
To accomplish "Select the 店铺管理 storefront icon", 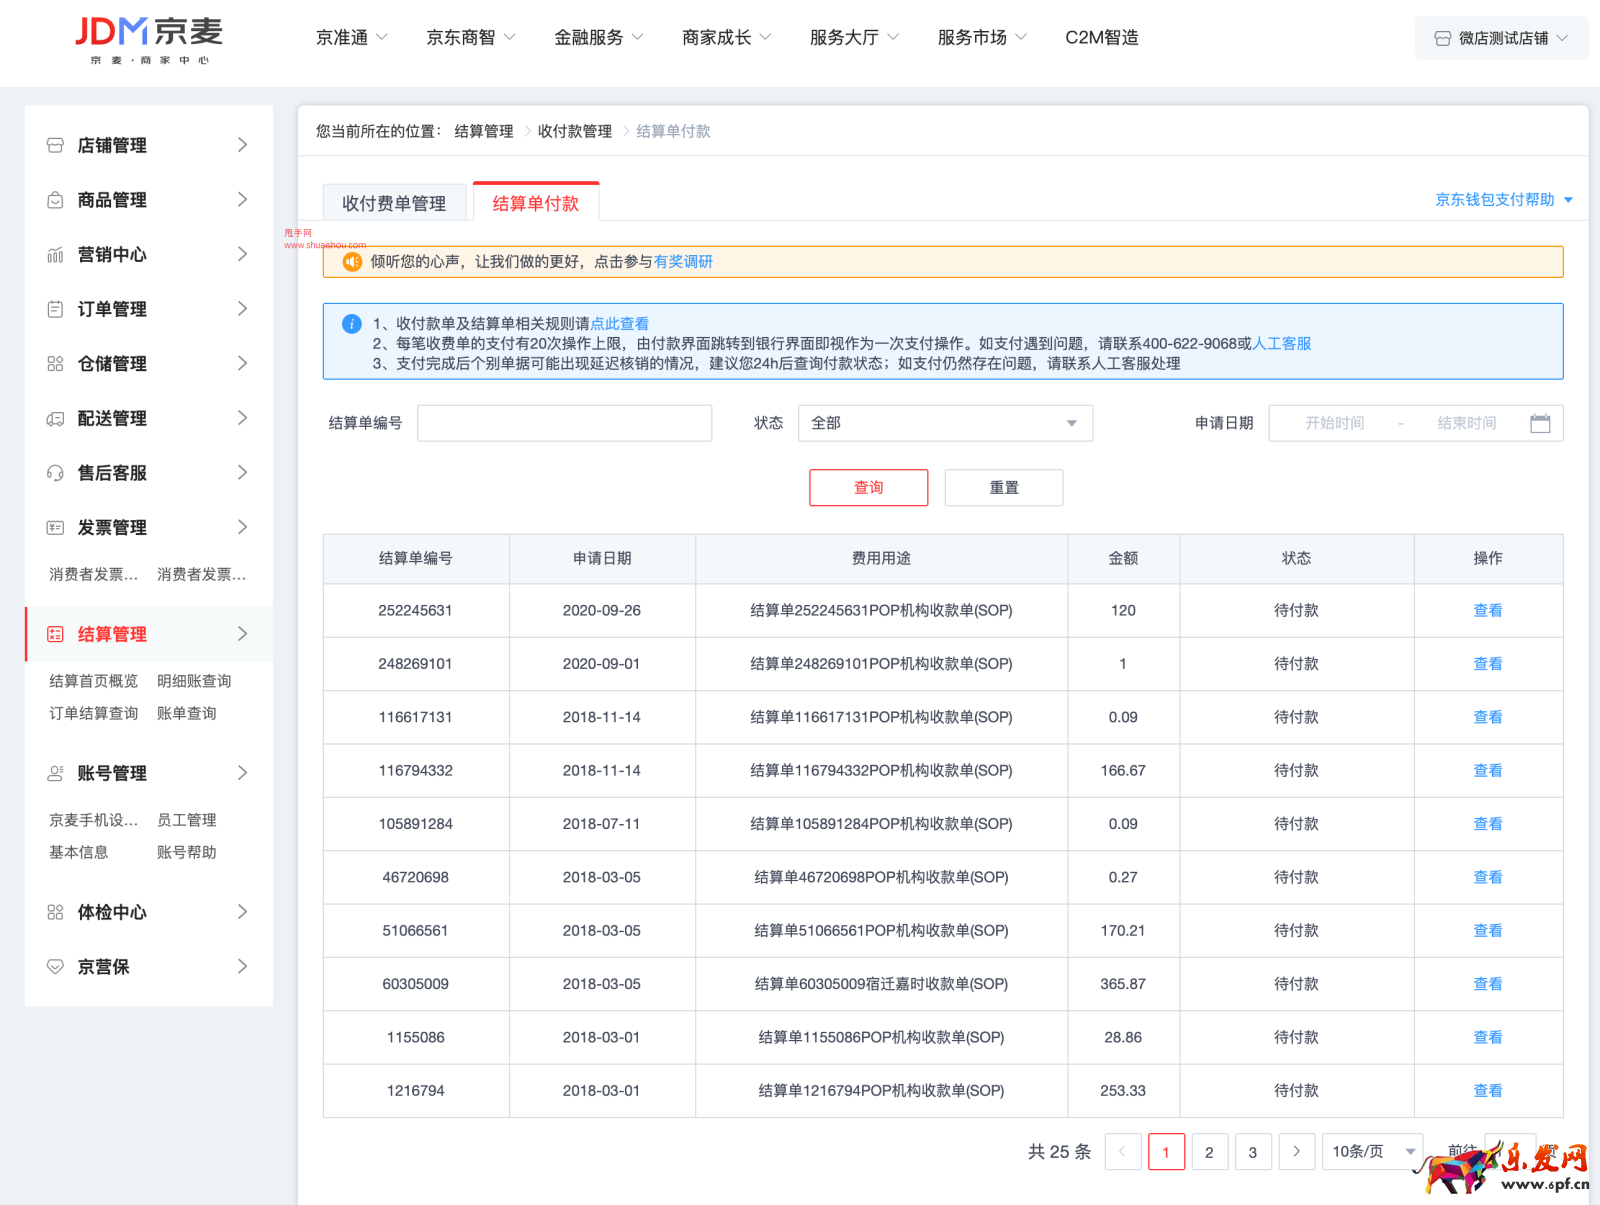I will click(55, 145).
